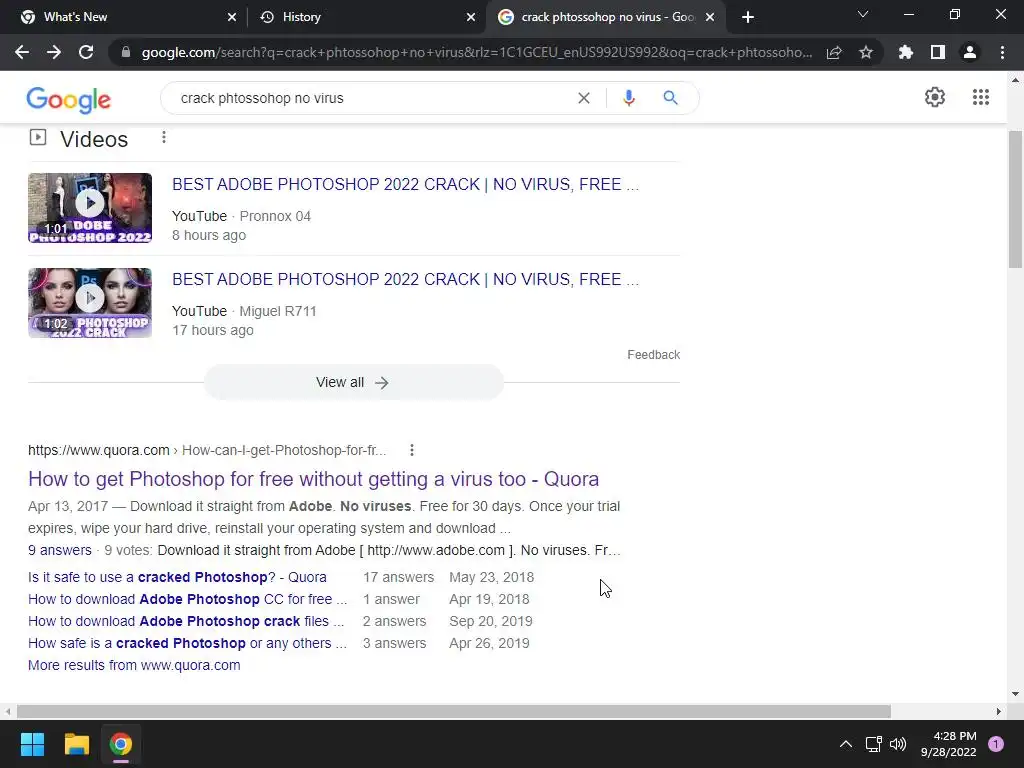Click scroll right arrow at bottom
1024x768 pixels.
(999, 711)
